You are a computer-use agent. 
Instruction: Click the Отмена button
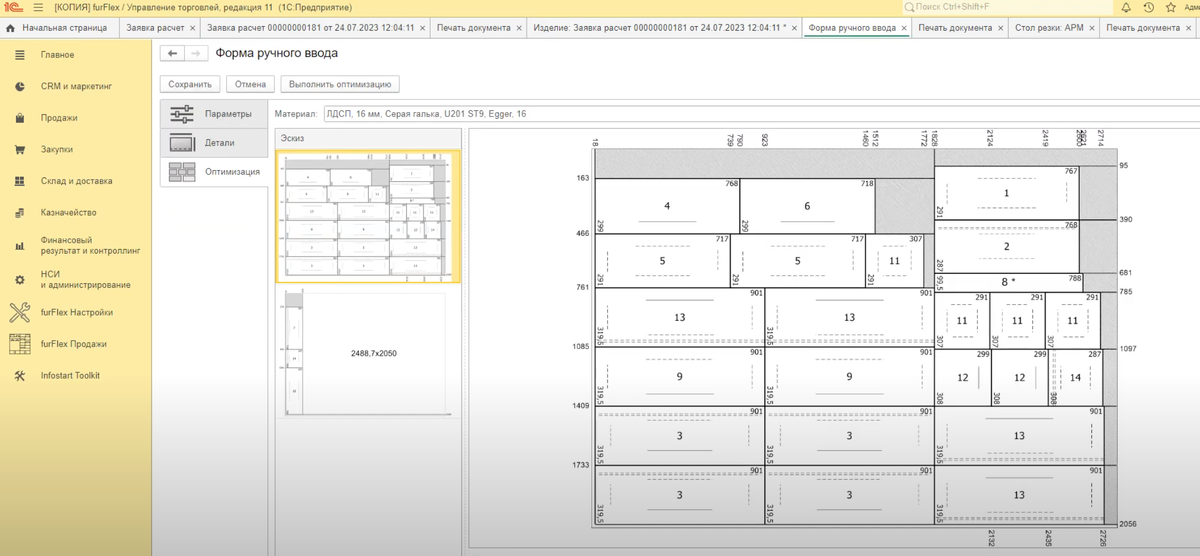pyautogui.click(x=250, y=85)
